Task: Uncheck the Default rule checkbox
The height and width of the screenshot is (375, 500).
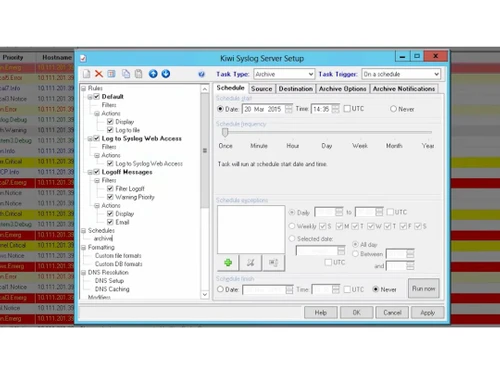Action: coord(97,96)
